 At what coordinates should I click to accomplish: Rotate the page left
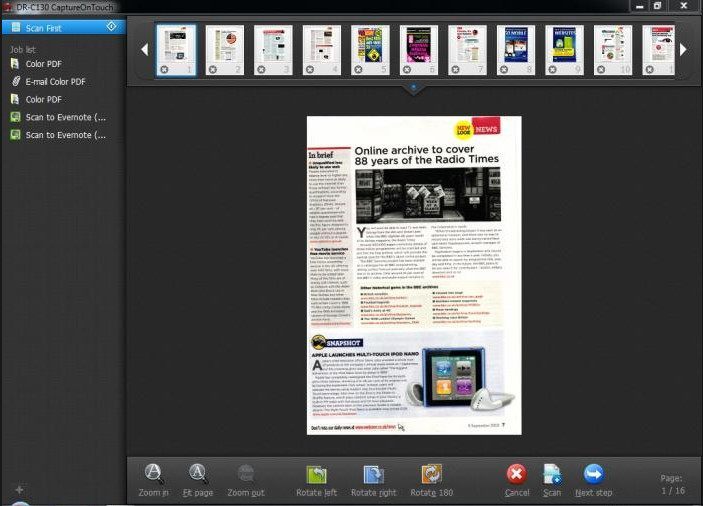pos(316,475)
